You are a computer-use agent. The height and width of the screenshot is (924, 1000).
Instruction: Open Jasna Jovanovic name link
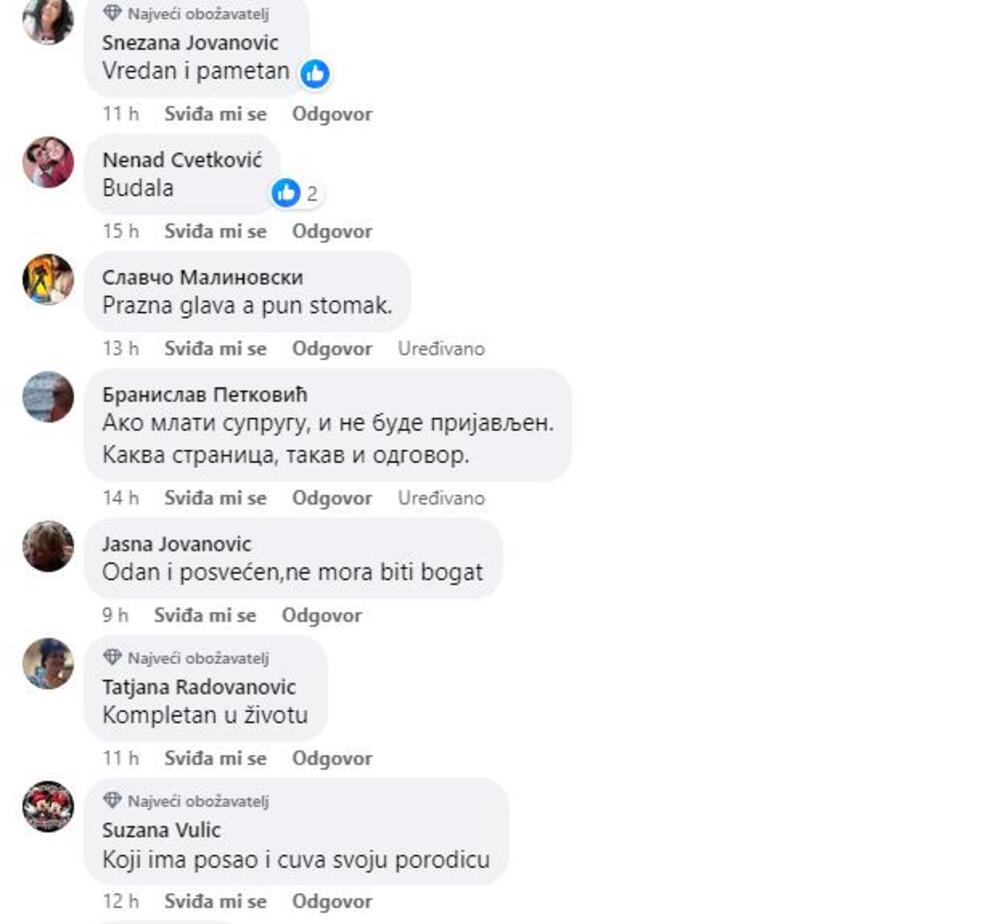[177, 544]
